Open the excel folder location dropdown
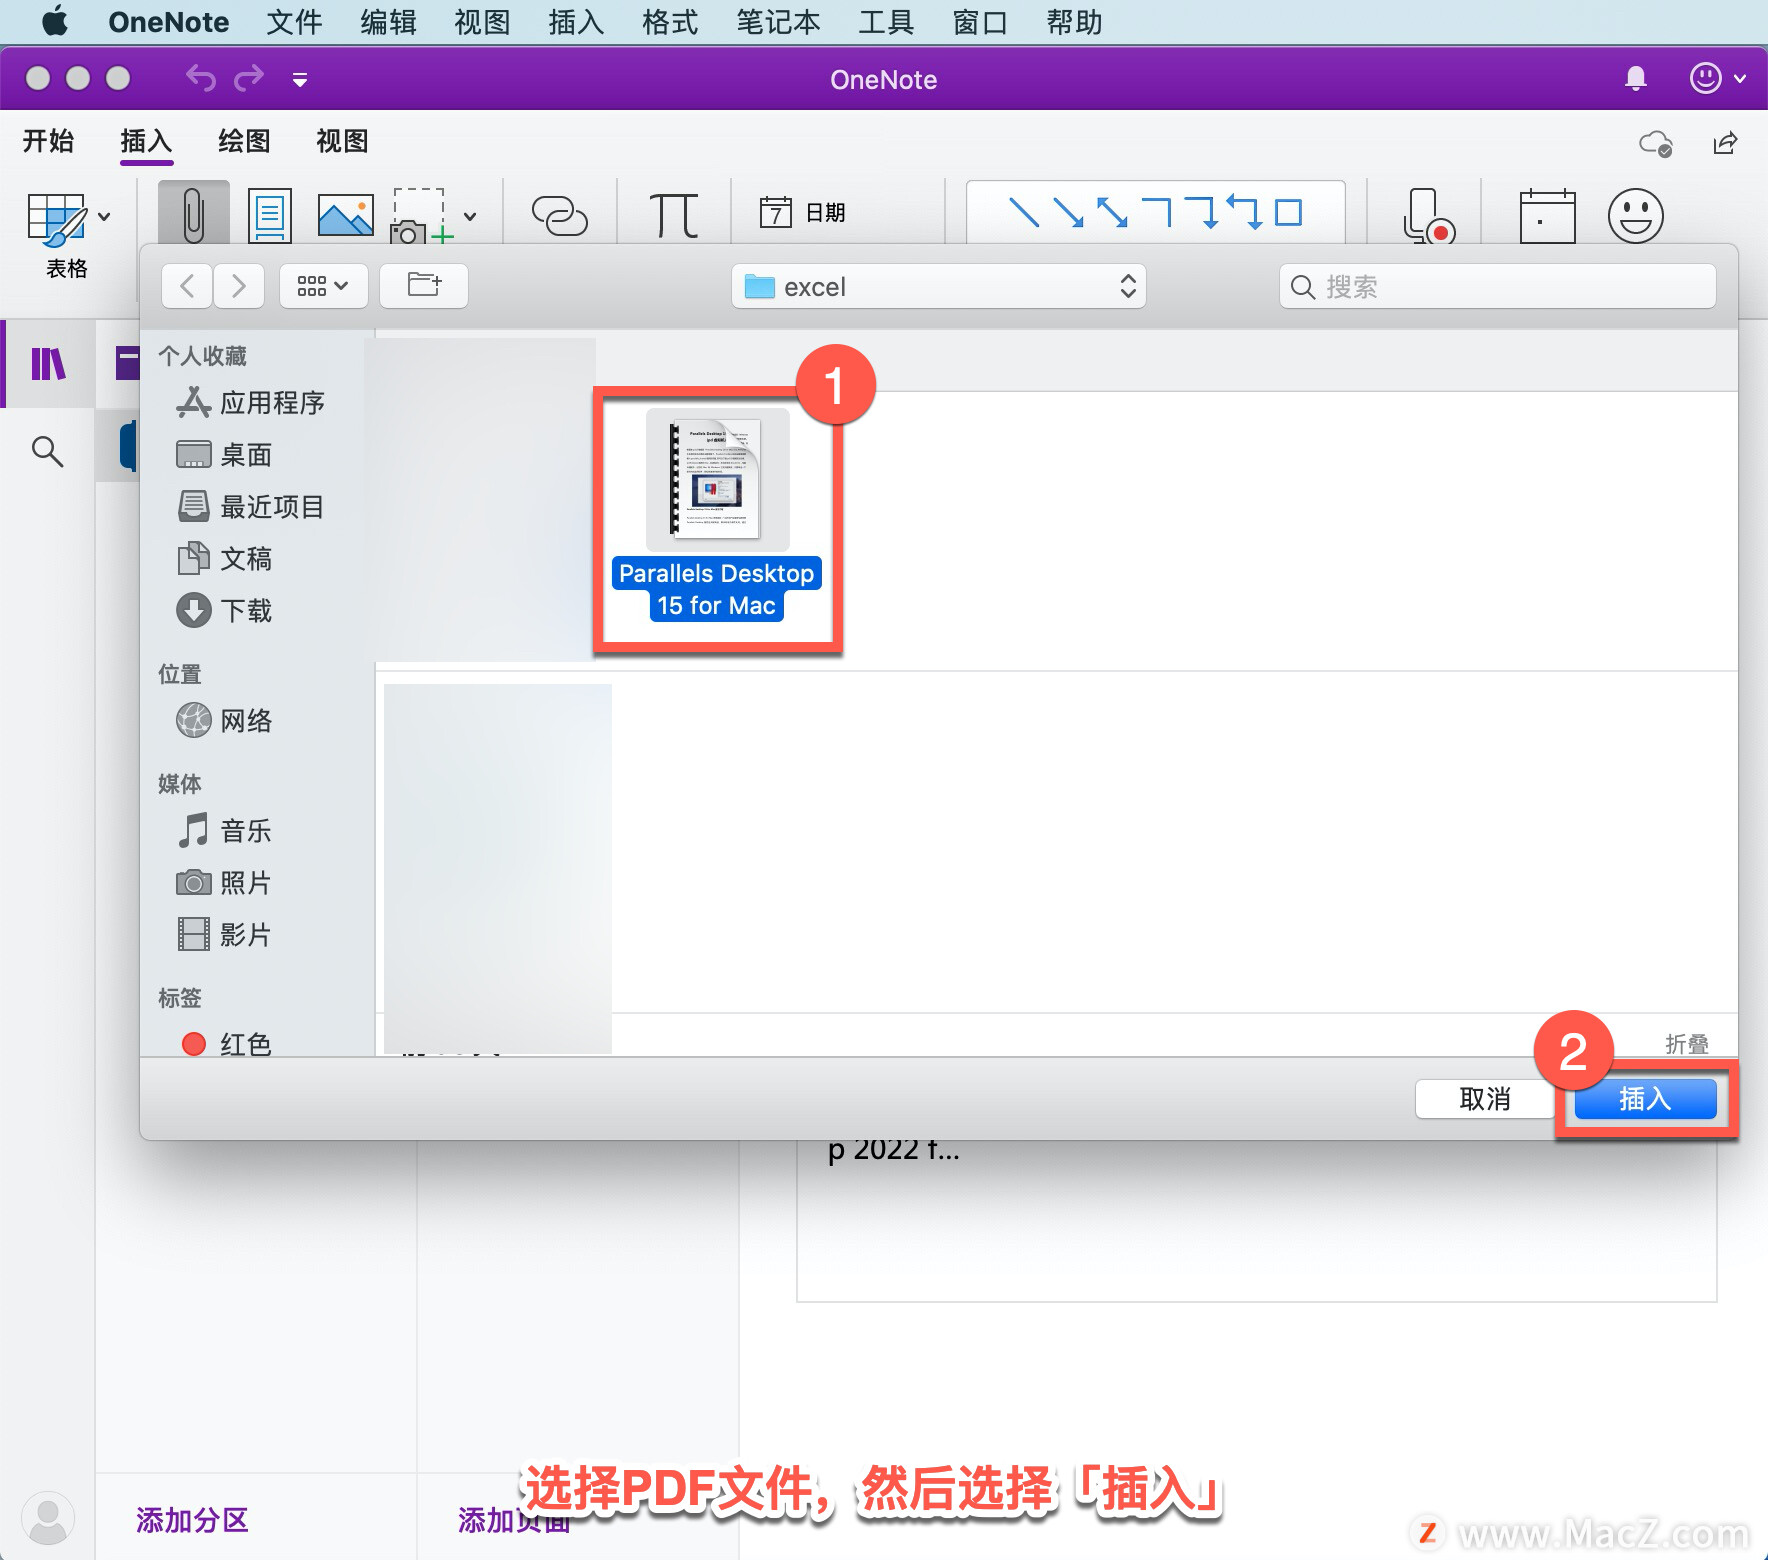1768x1560 pixels. click(x=938, y=287)
